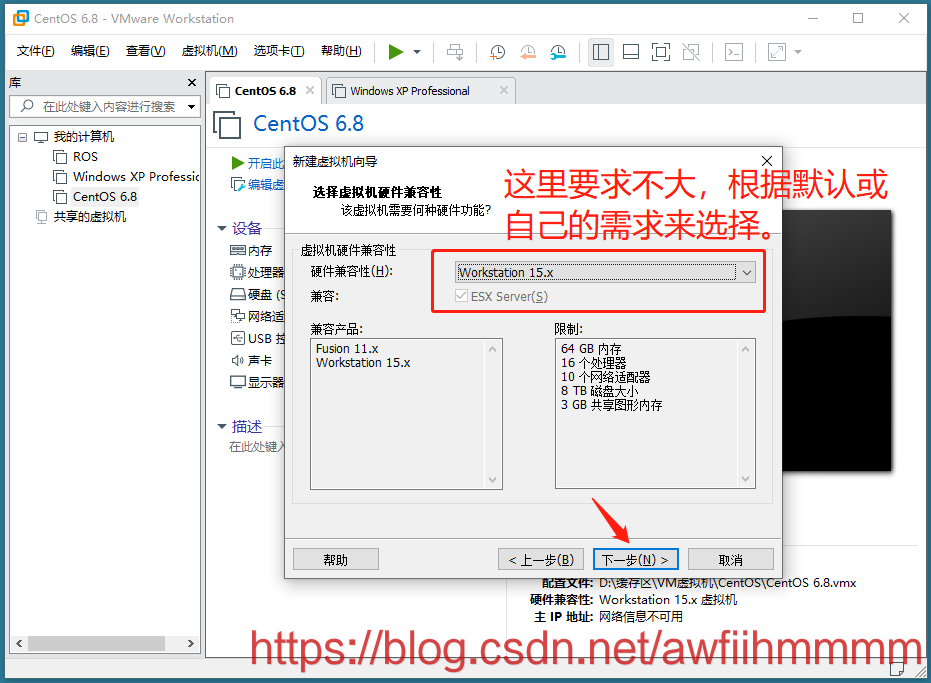Screen dimensions: 931x683
Task: Open the library search dropdown arrow
Action: click(191, 107)
